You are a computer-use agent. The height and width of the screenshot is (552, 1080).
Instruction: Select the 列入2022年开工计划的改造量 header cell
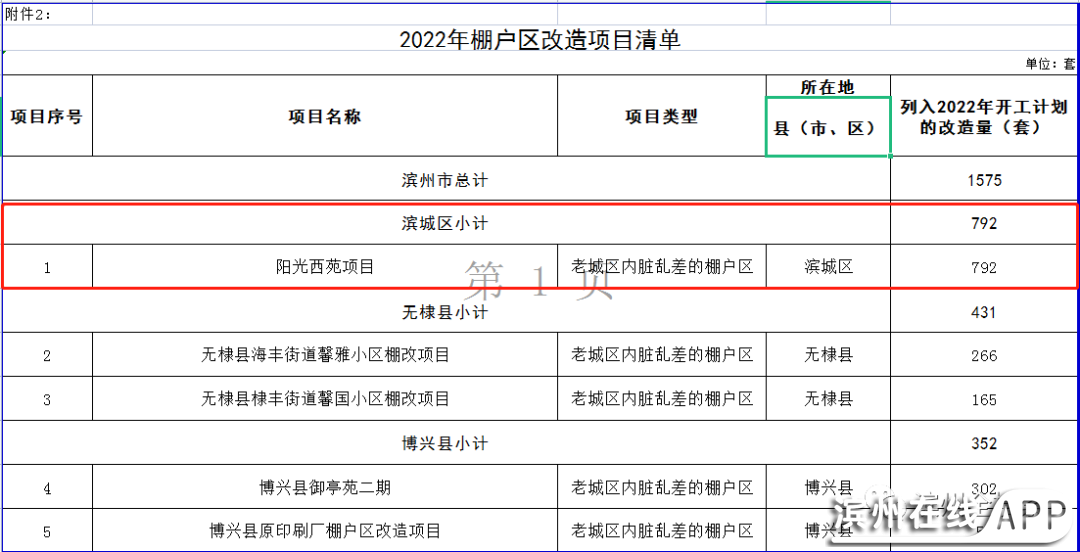(983, 117)
